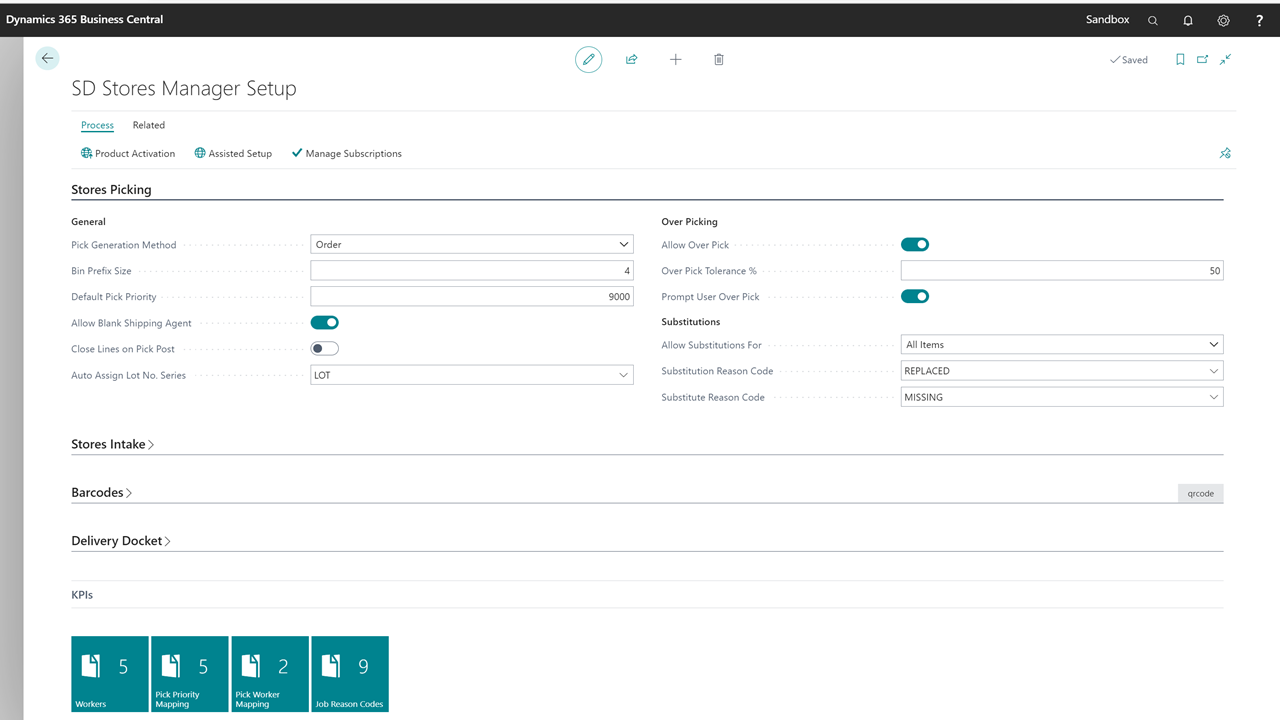Open the Job Reason Codes tile
This screenshot has width=1280, height=720.
coord(350,674)
